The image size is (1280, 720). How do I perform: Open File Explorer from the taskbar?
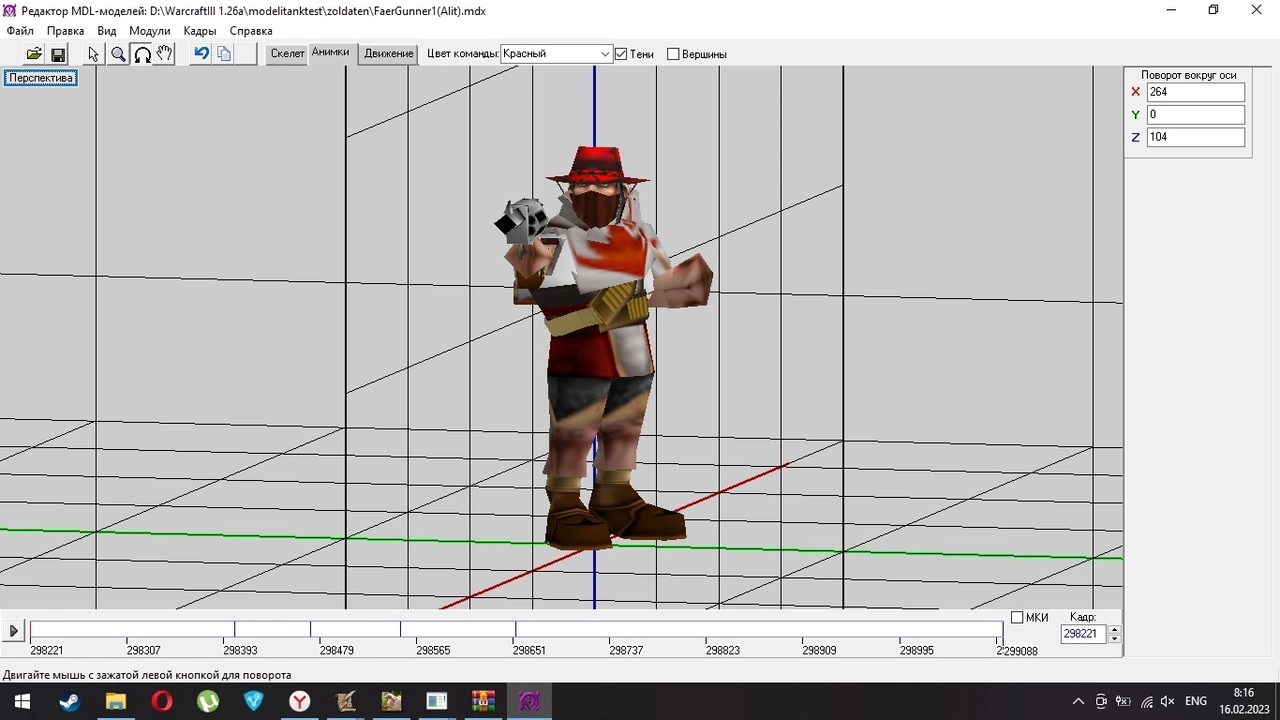click(x=116, y=701)
